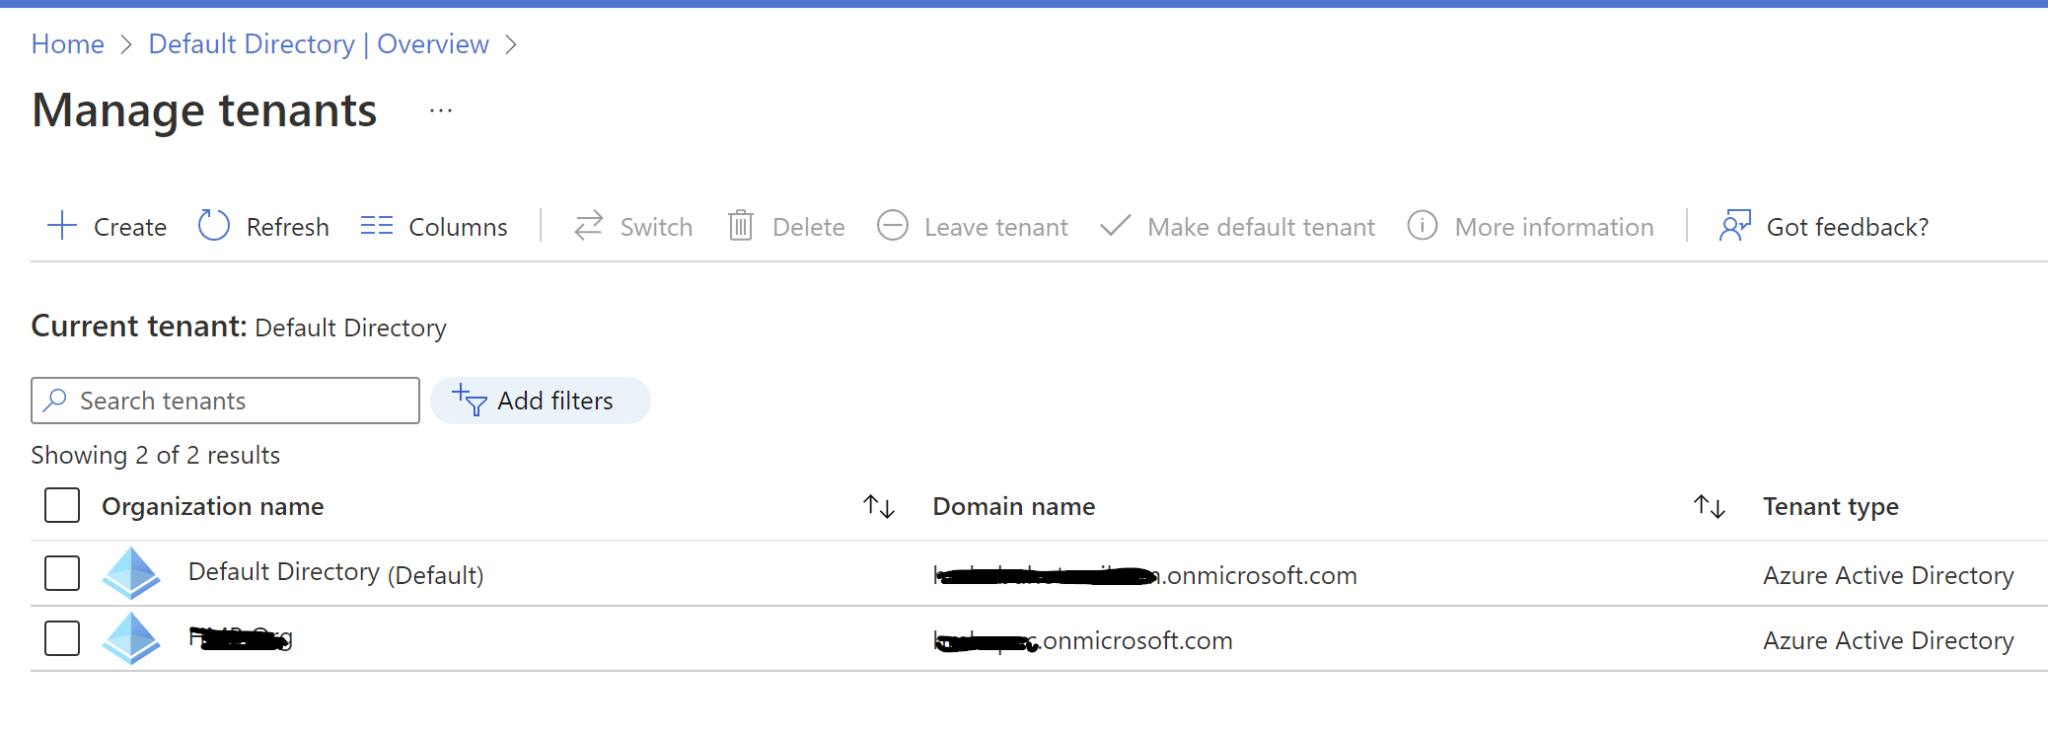Click the Default Directory tenant diamond icon
The width and height of the screenshot is (2048, 732).
131,573
